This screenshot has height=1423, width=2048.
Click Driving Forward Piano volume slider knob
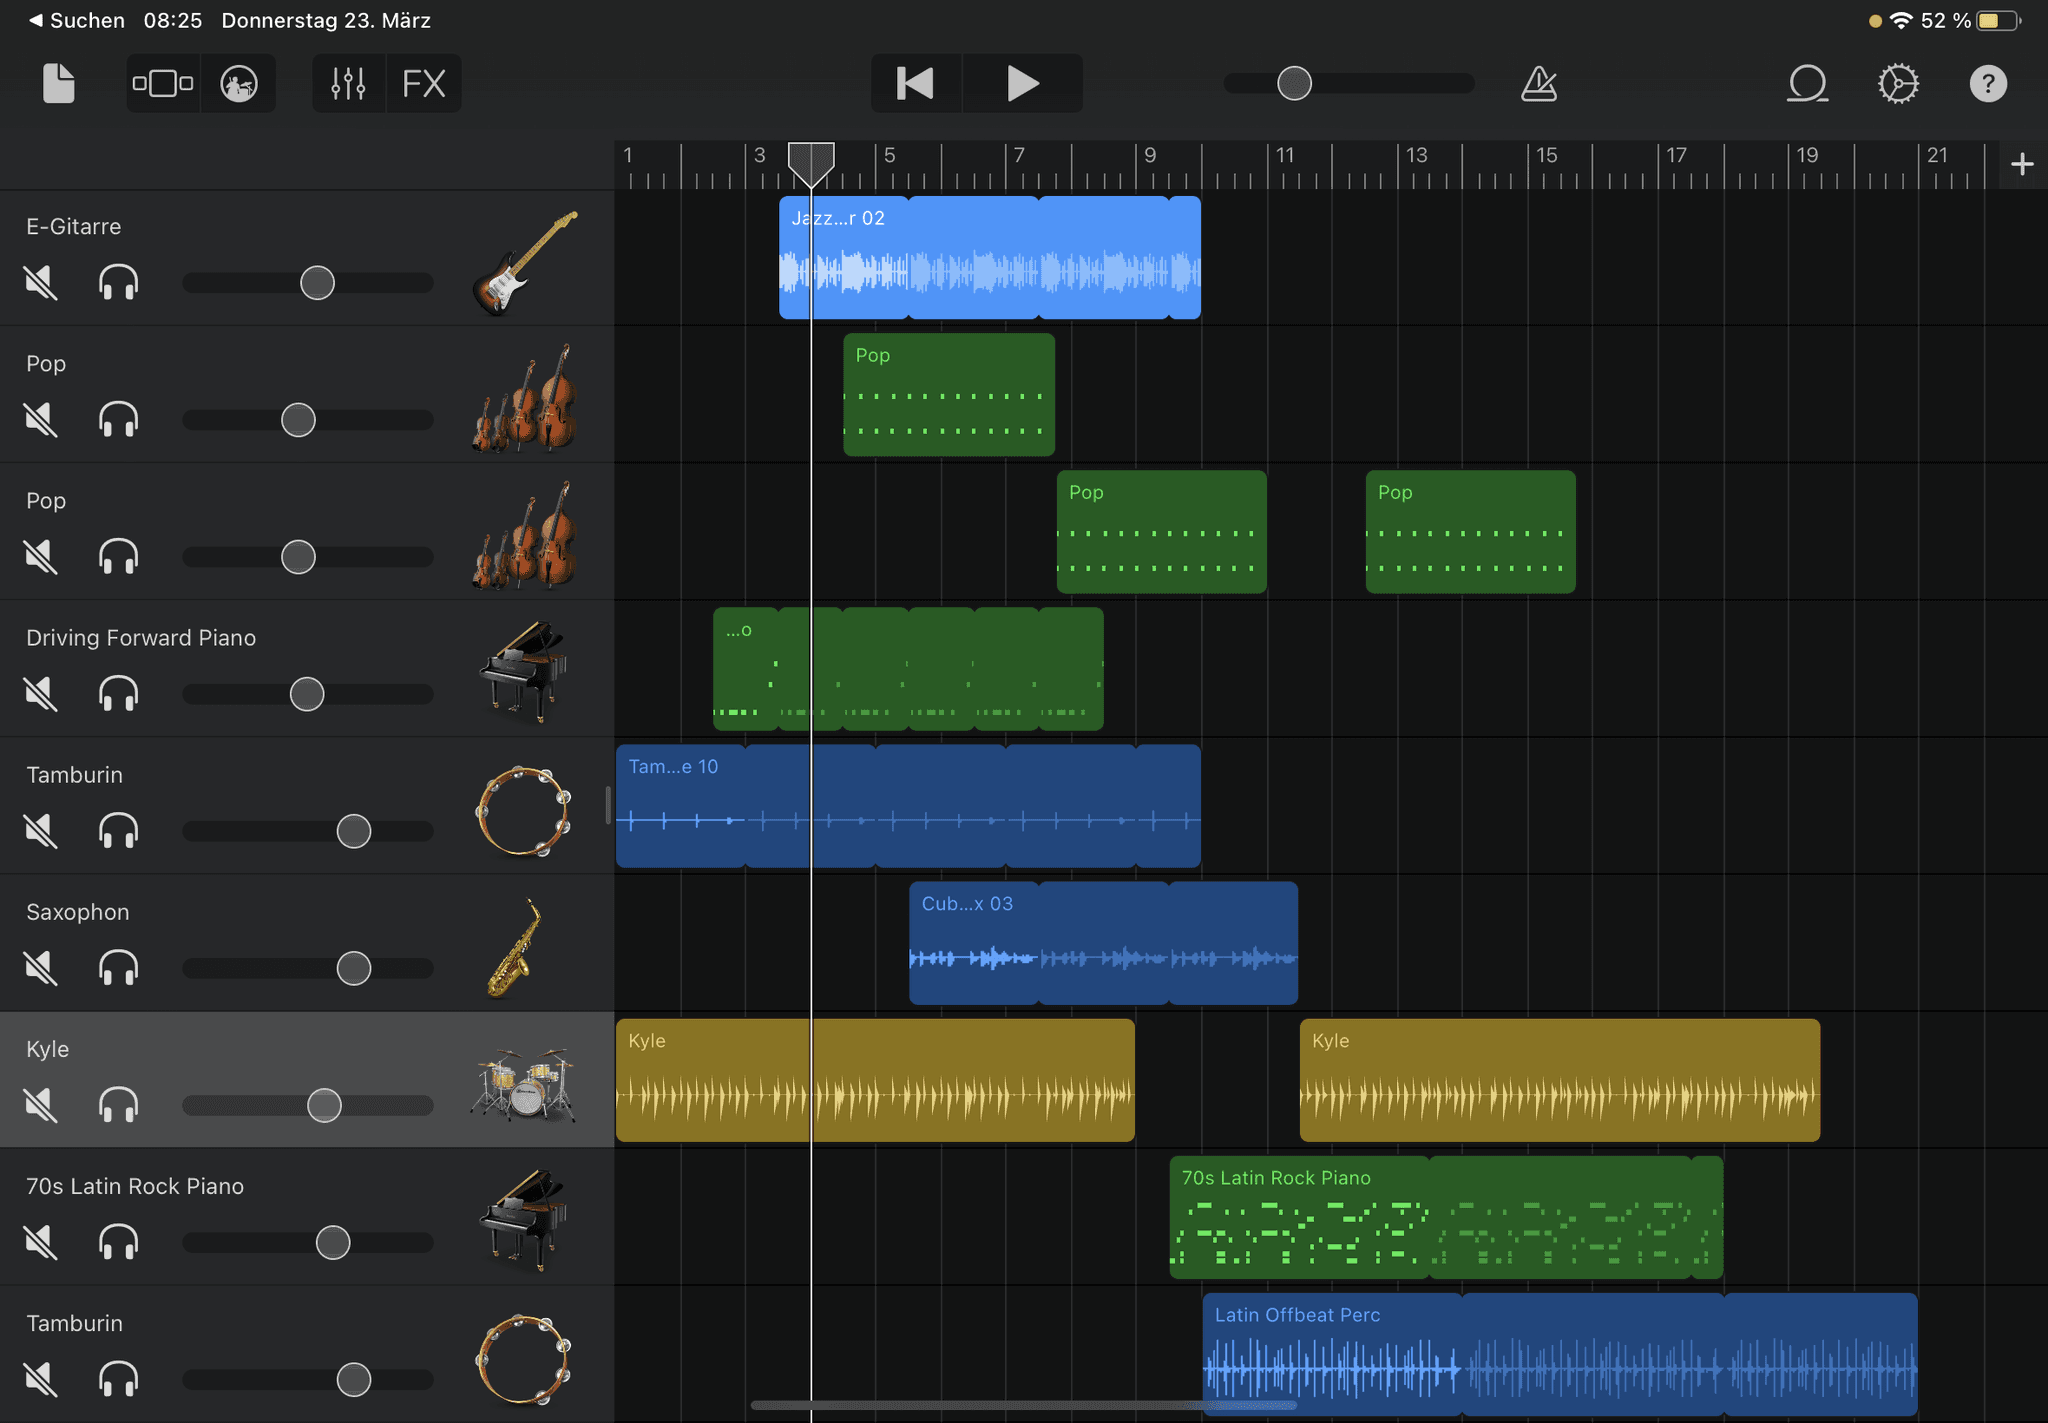tap(307, 694)
